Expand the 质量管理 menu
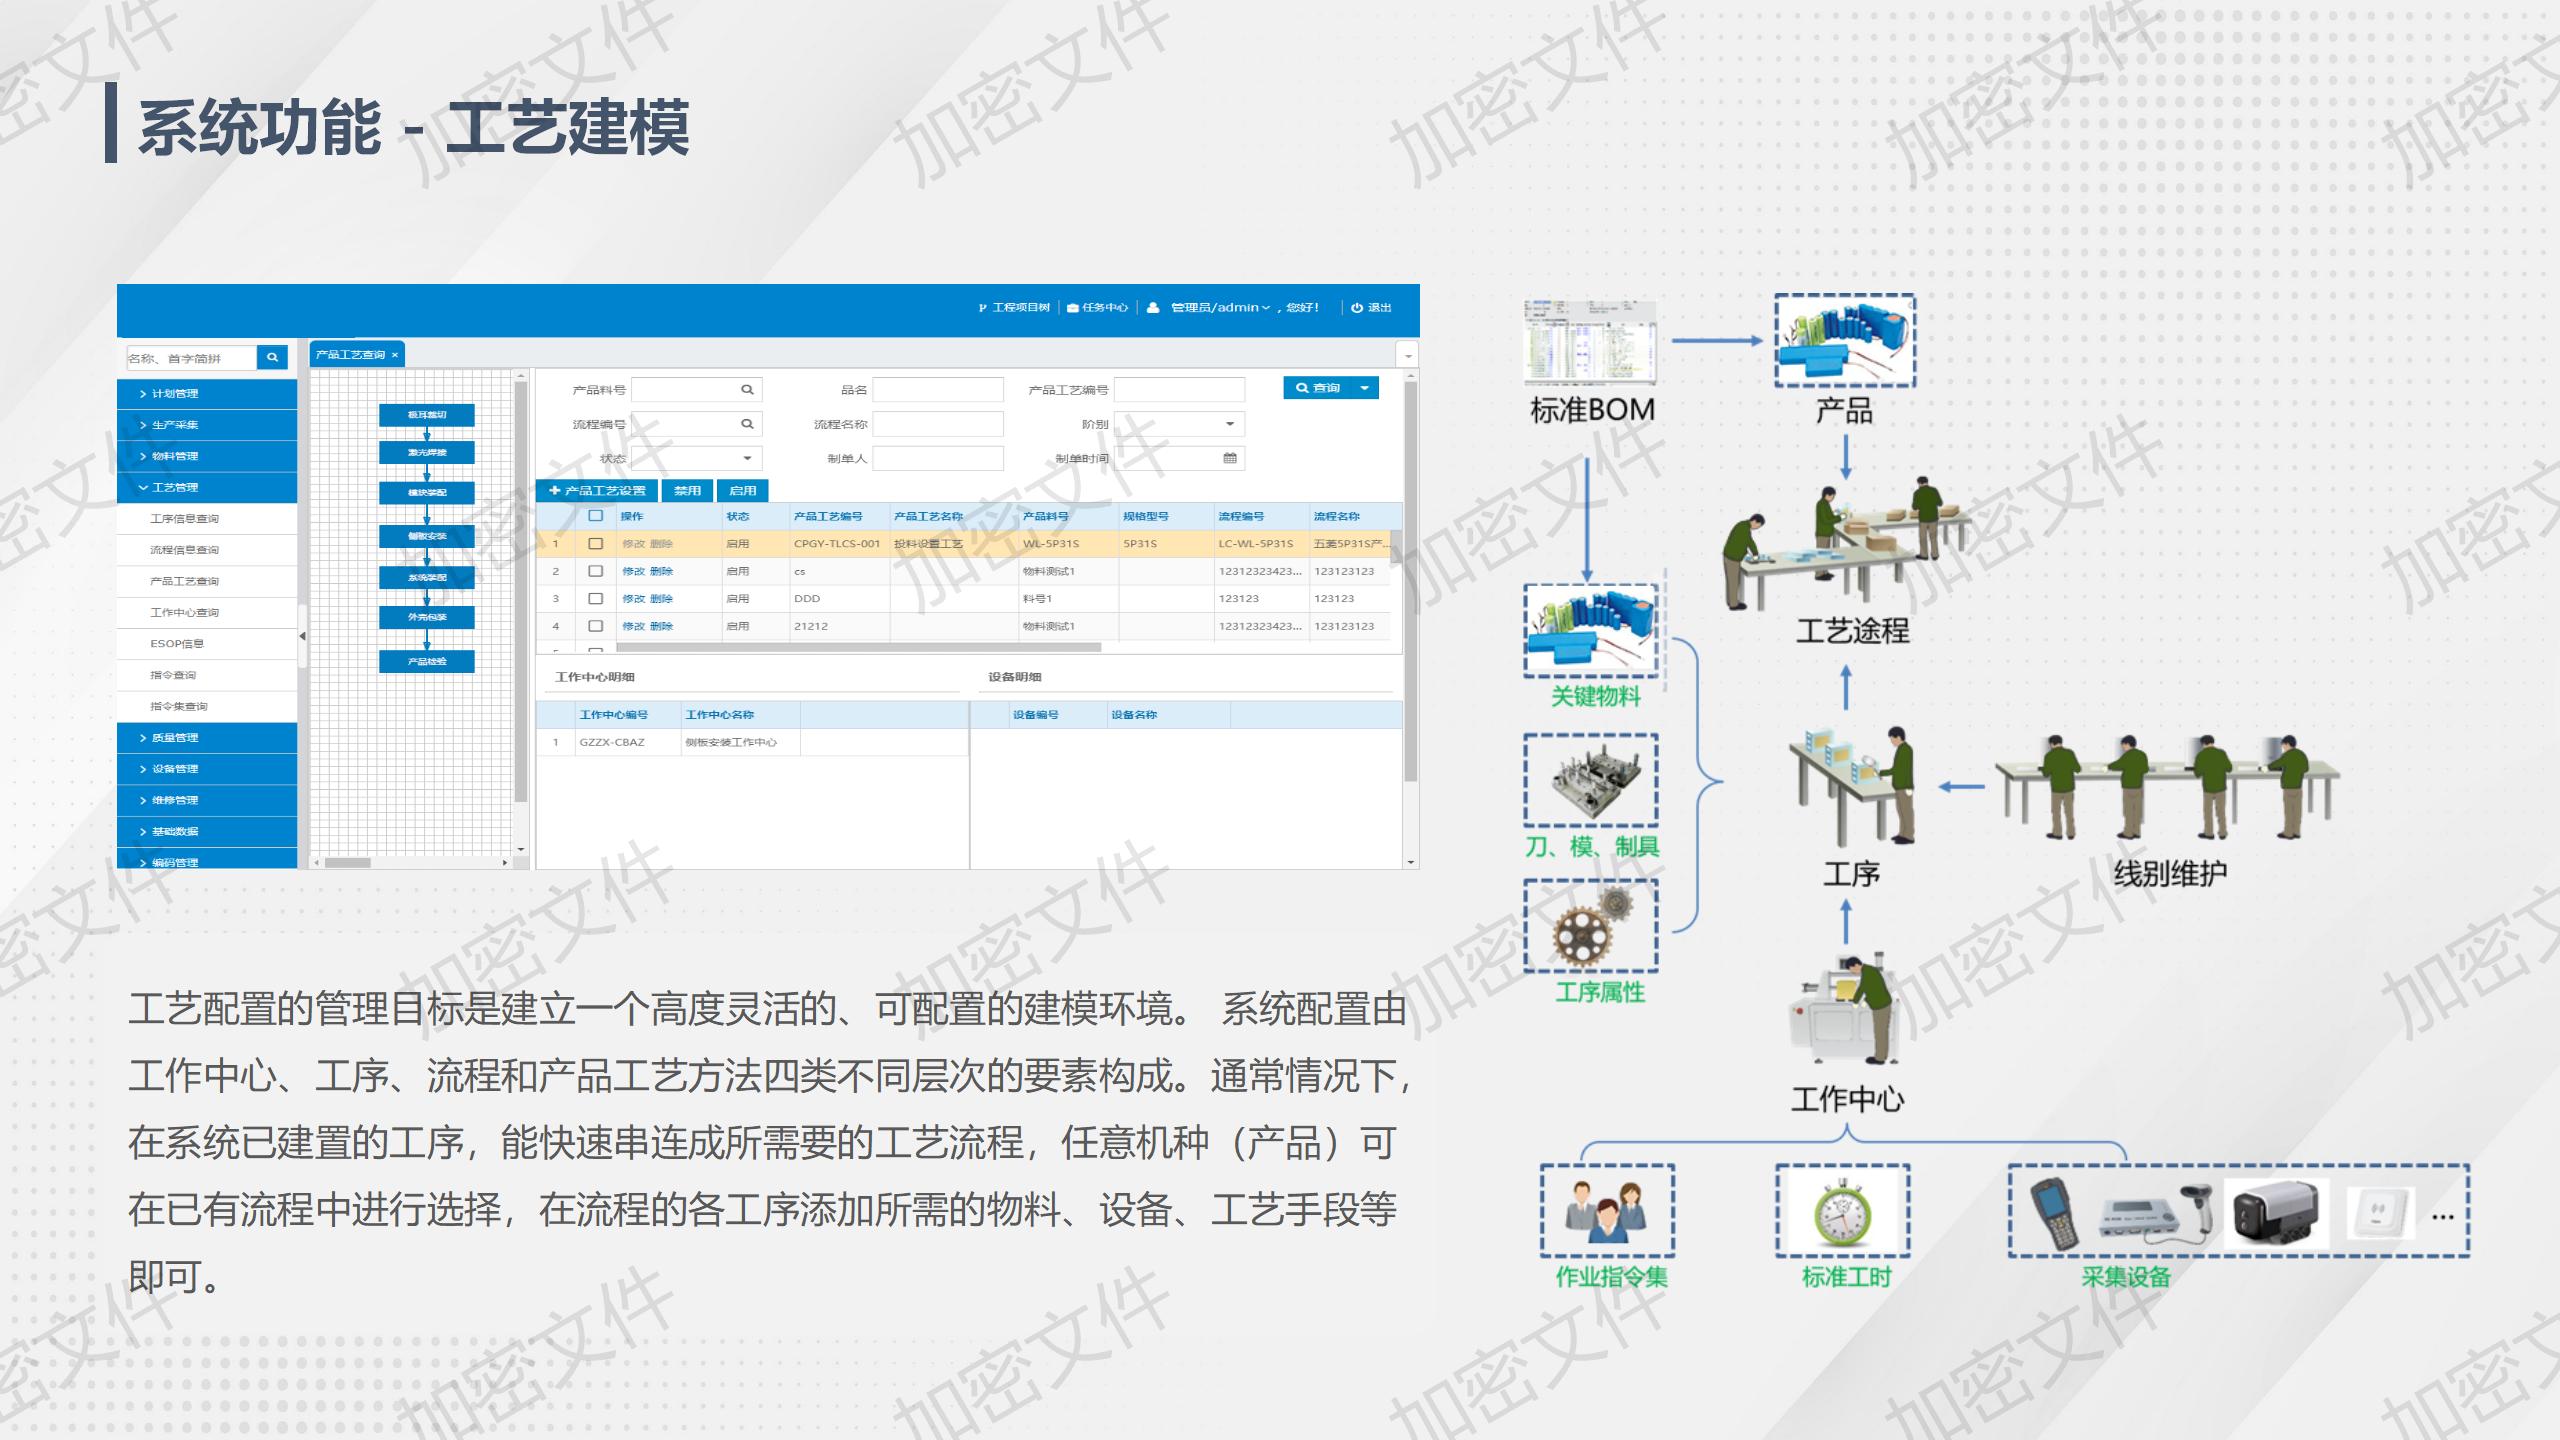This screenshot has height=1440, width=2560. pyautogui.click(x=207, y=738)
